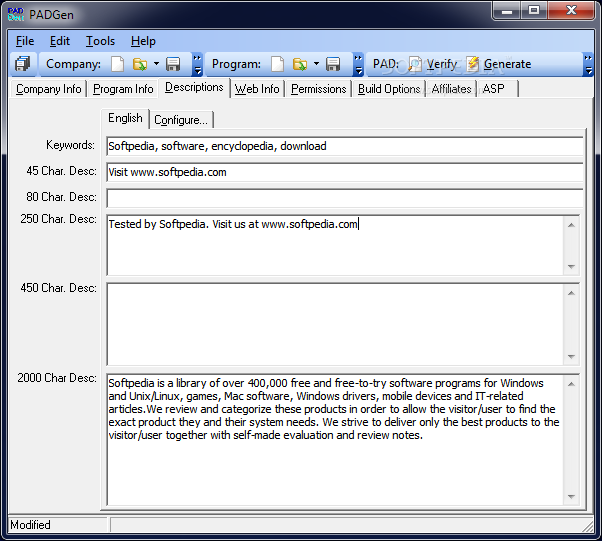Create a new Program file
This screenshot has height=541, width=602.
point(278,64)
